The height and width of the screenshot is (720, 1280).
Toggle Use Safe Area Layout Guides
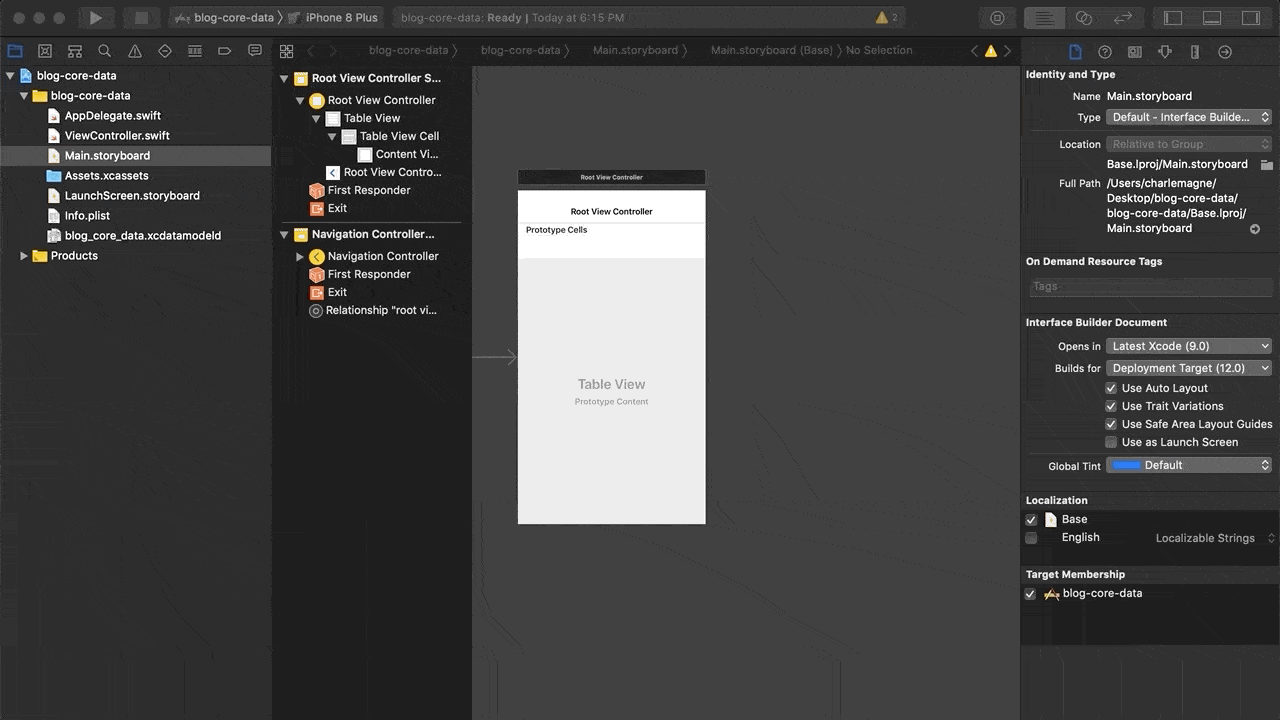click(x=1111, y=424)
